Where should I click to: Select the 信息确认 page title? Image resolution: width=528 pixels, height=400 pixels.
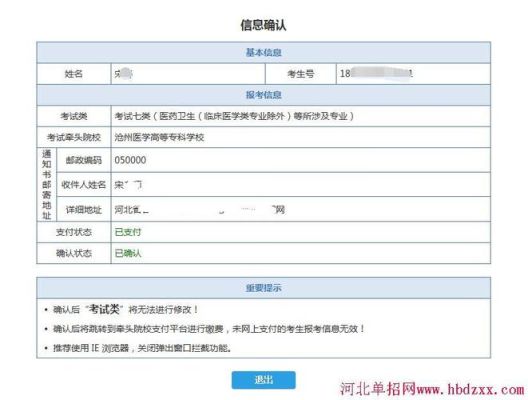click(x=263, y=25)
